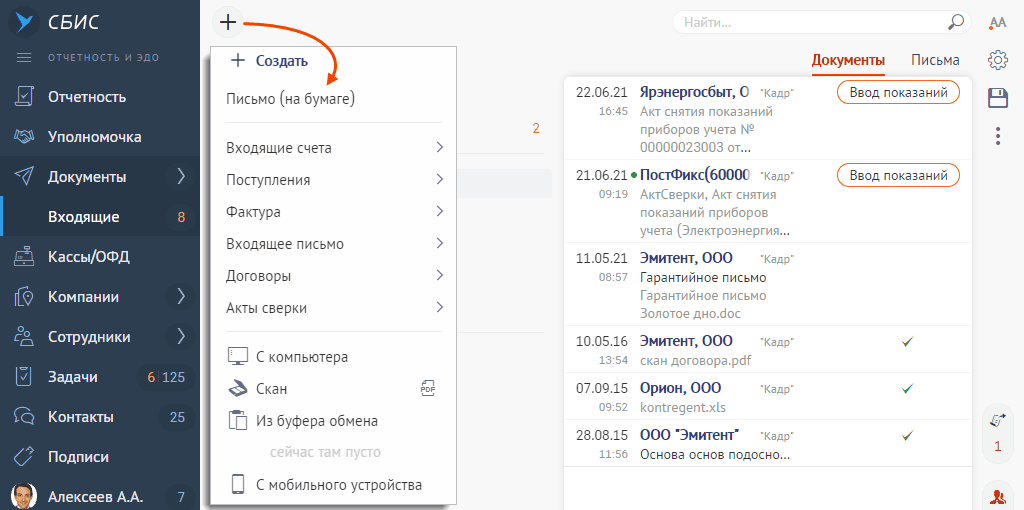The image size is (1024, 510).
Task: Click the magnifier search icon
Action: (x=956, y=22)
